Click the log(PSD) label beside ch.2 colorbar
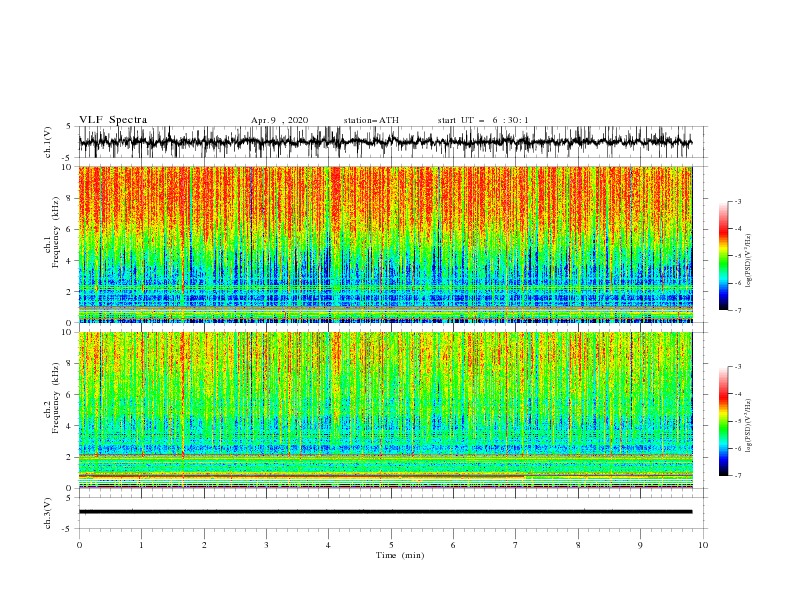Image resolution: width=792 pixels, height=612 pixels. point(748,426)
